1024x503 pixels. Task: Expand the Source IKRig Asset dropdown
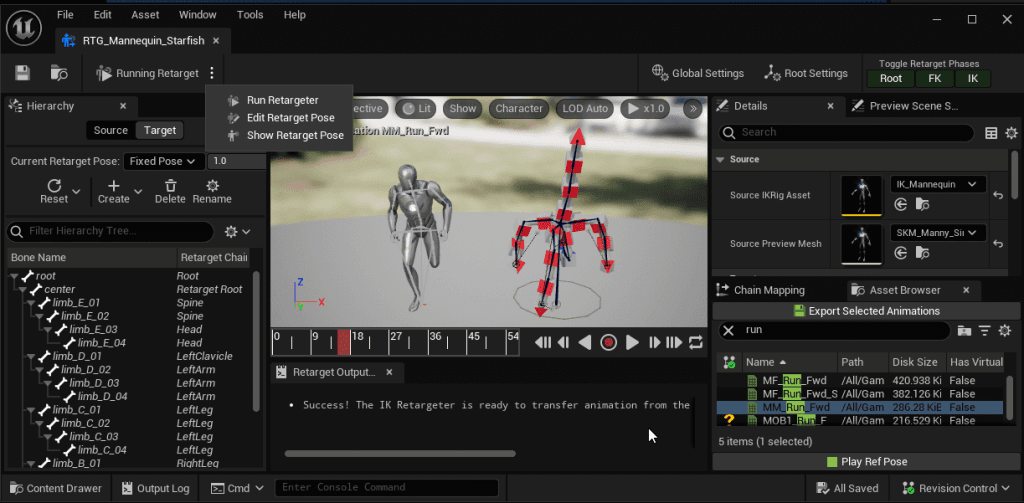[937, 184]
